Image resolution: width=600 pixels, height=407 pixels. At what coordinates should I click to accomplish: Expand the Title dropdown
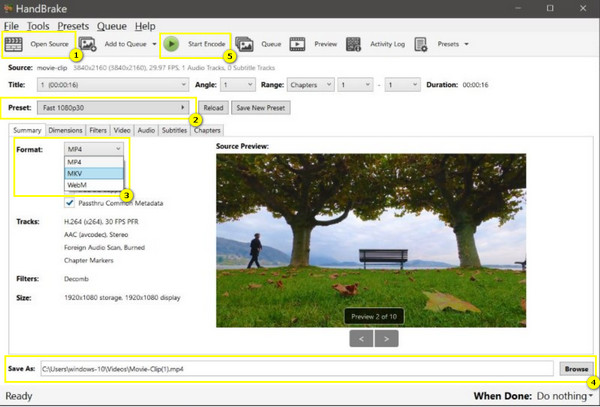[x=113, y=85]
